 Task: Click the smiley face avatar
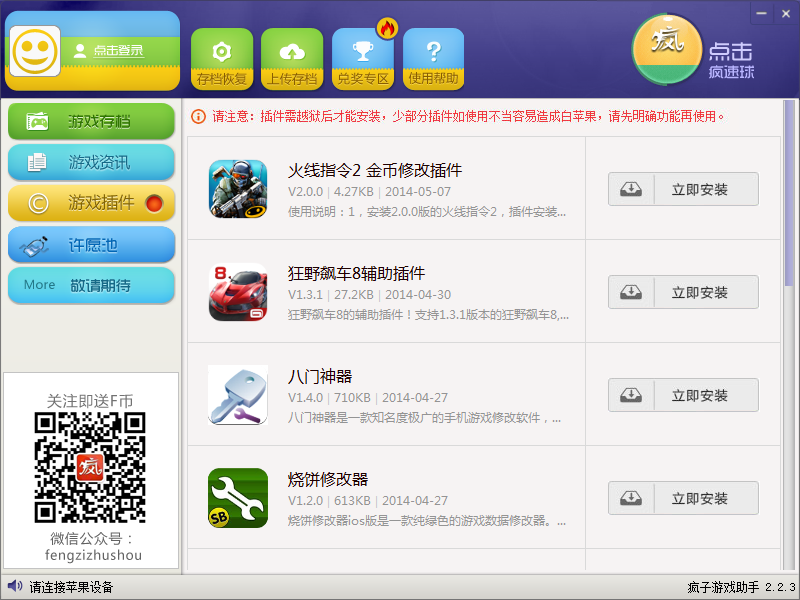pyautogui.click(x=35, y=51)
